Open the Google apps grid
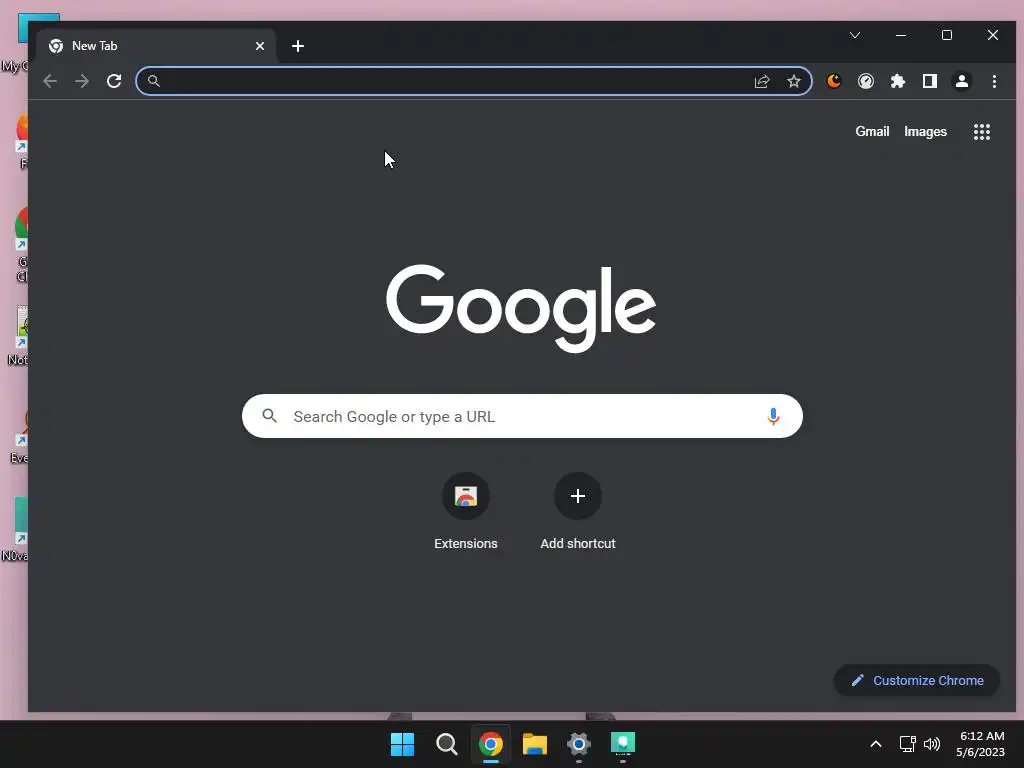 click(x=982, y=132)
